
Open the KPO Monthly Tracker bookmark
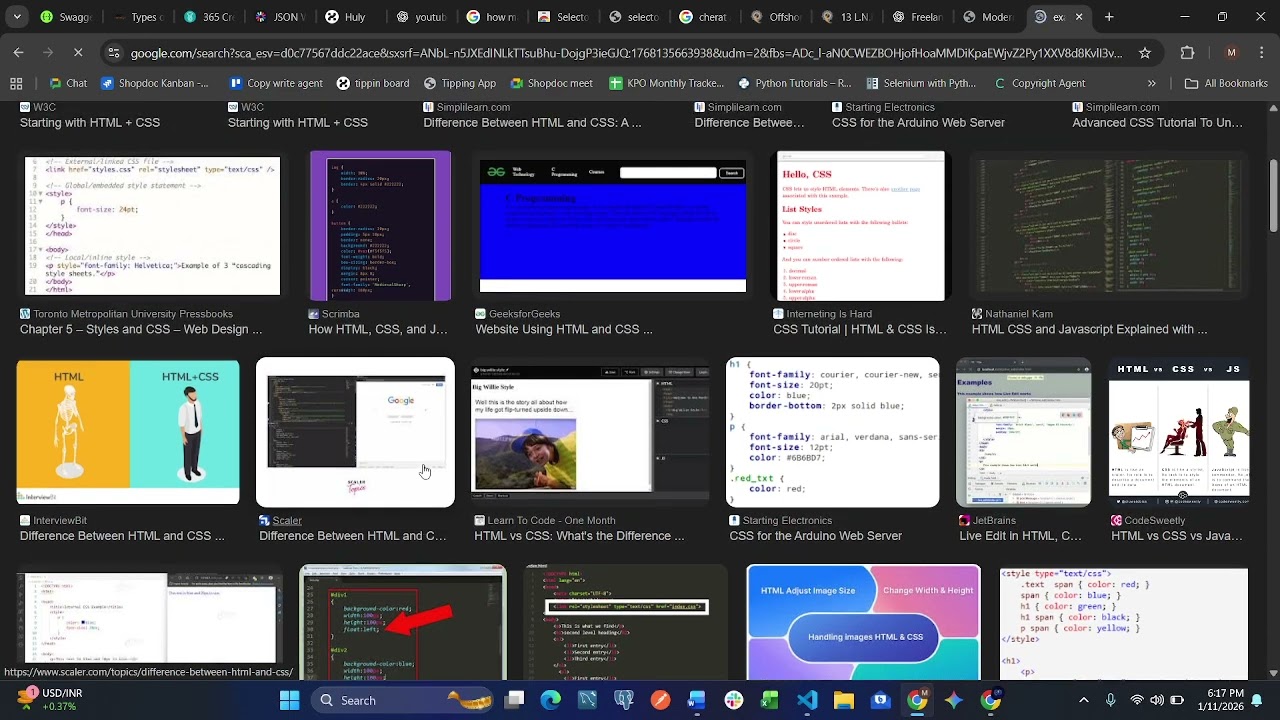click(x=666, y=84)
